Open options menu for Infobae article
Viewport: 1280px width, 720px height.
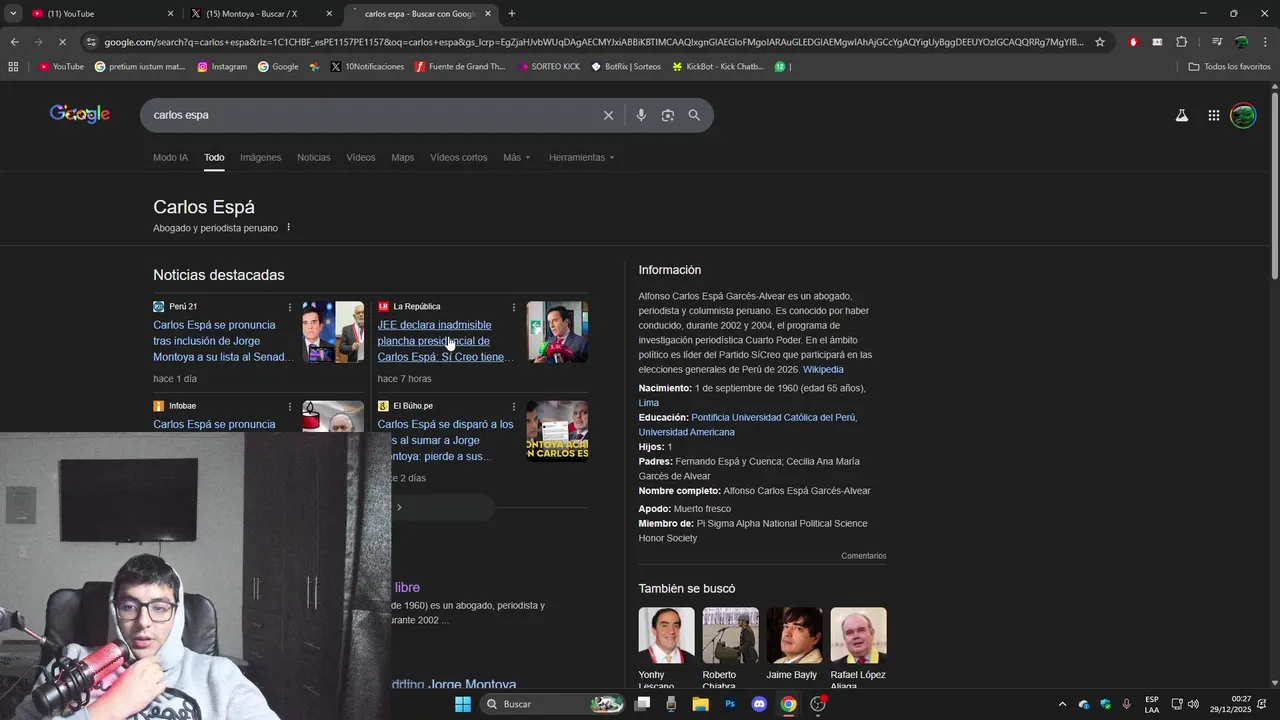(x=290, y=406)
